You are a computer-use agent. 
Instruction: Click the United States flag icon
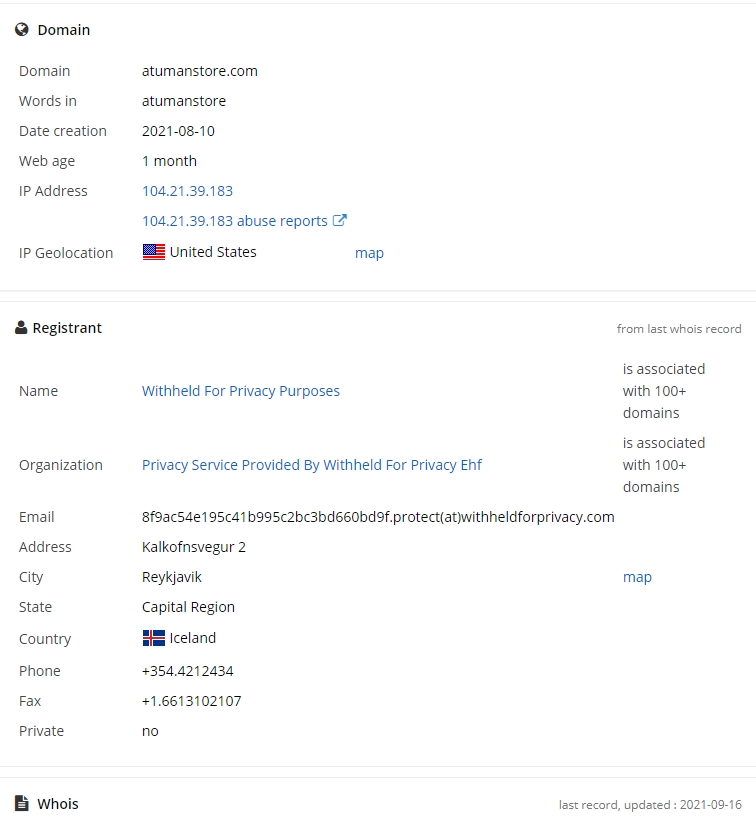[154, 252]
